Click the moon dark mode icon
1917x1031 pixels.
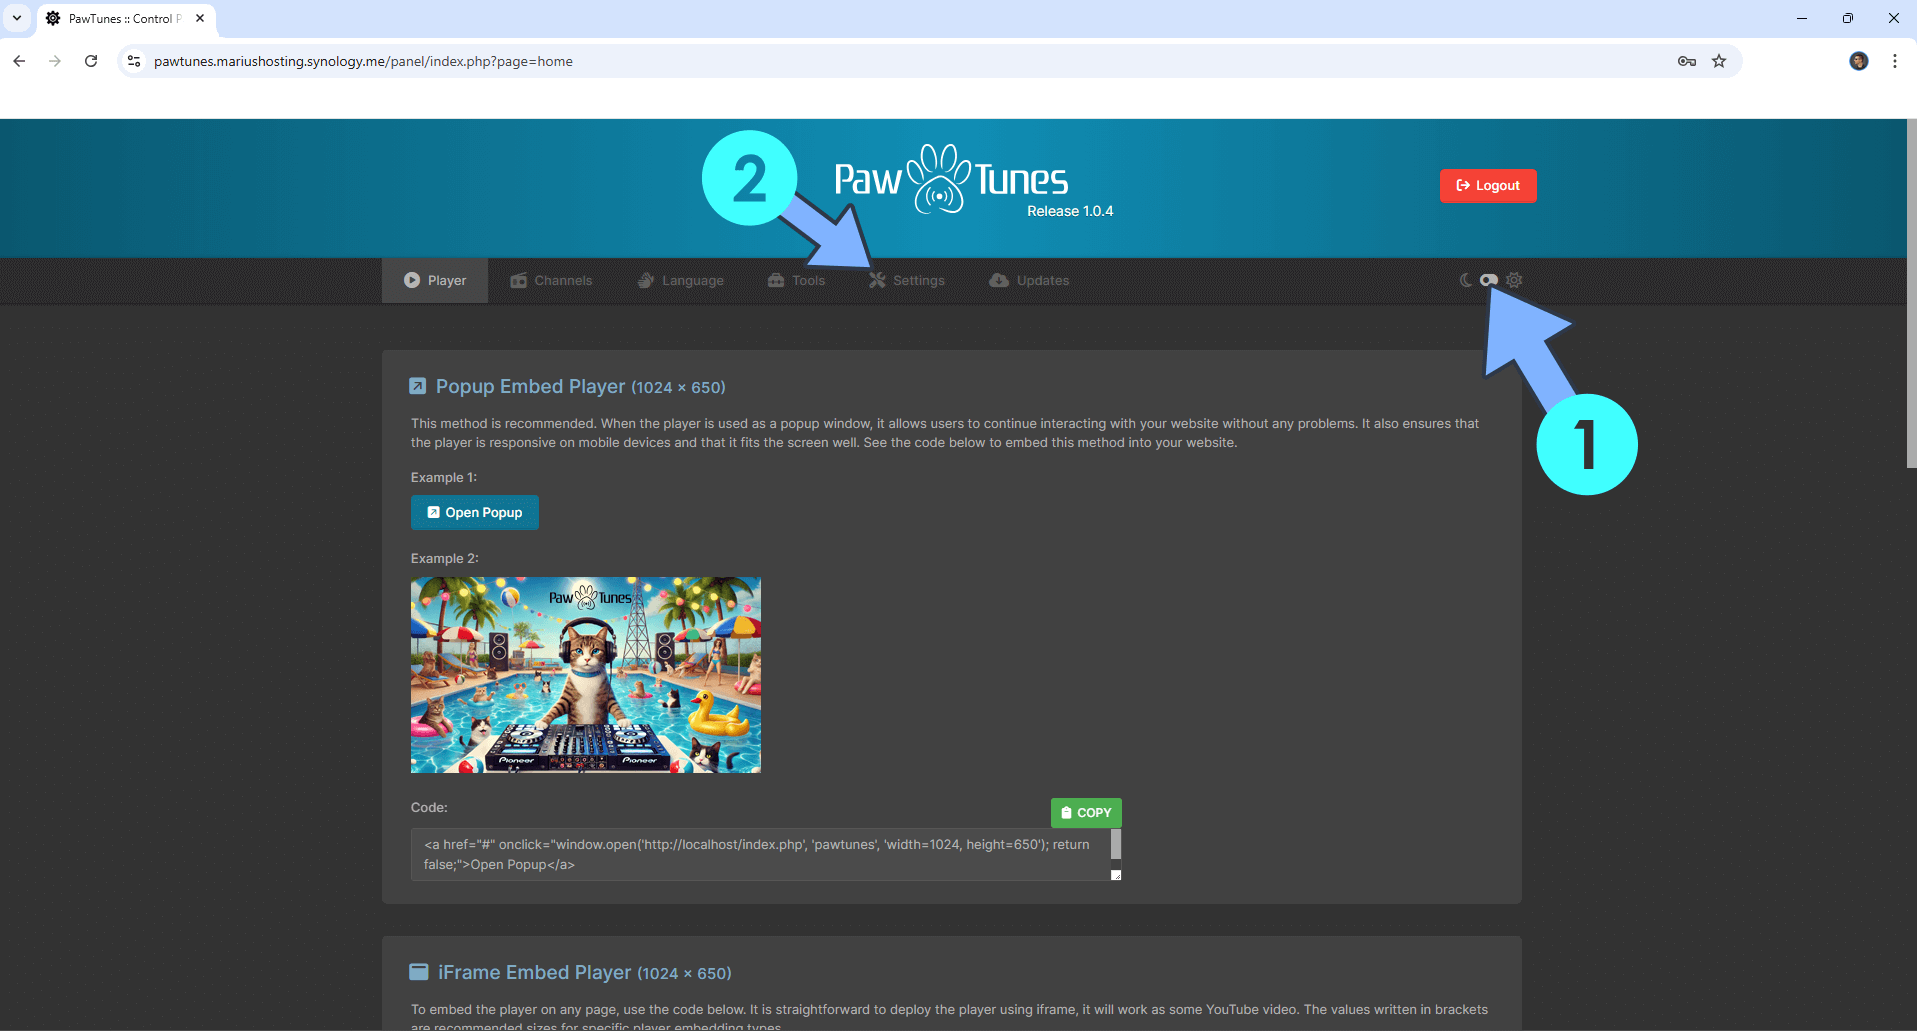tap(1466, 280)
